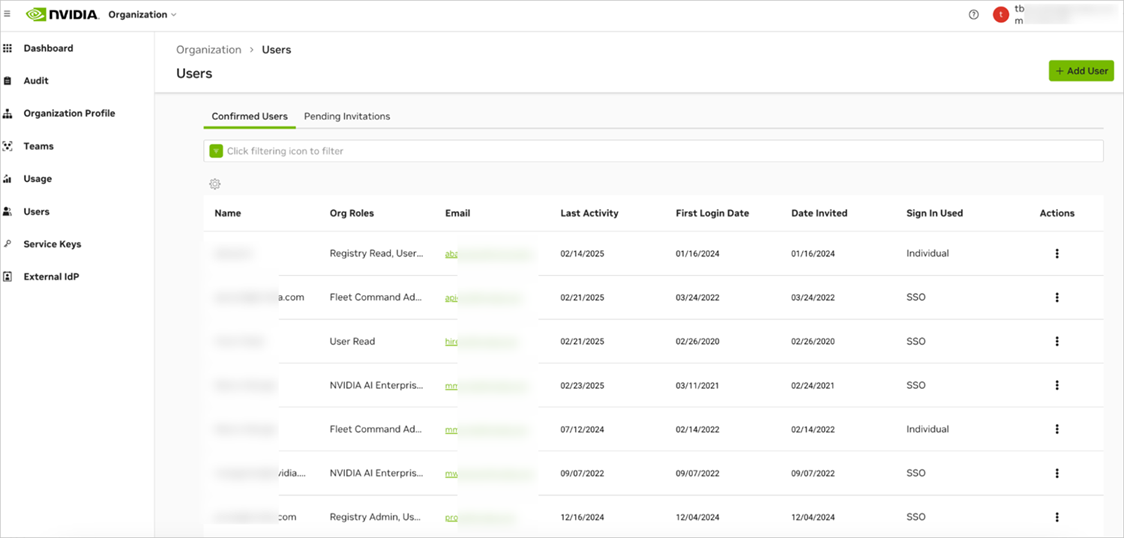
Task: Open Service Keys from sidebar
Action: coord(52,244)
